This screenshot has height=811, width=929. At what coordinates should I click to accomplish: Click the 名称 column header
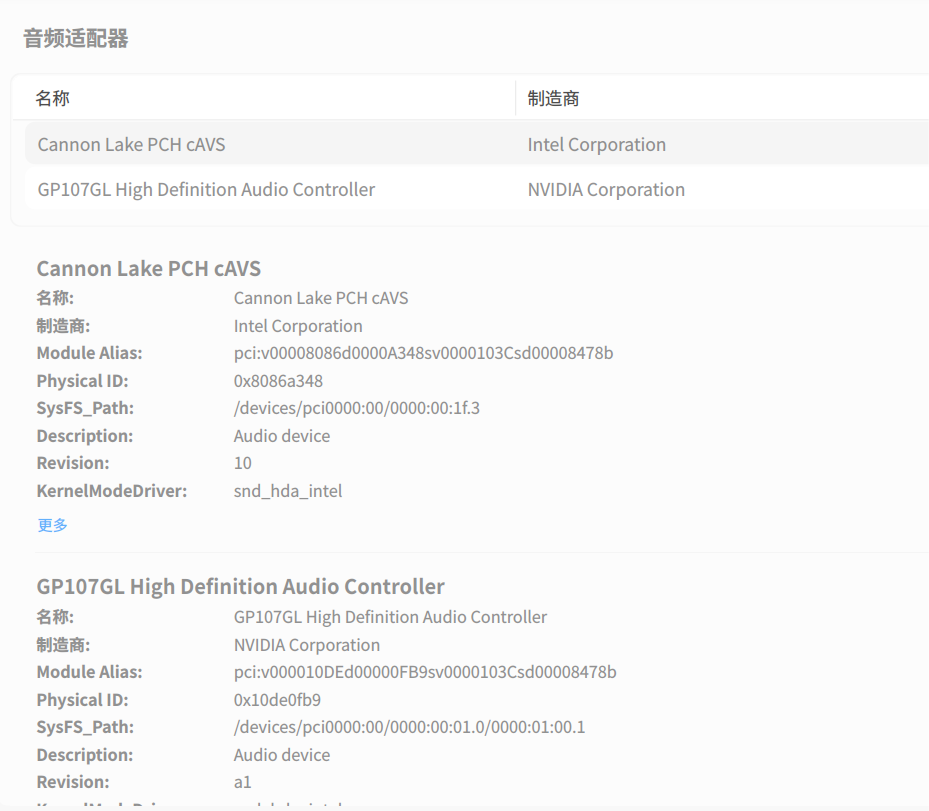53,98
